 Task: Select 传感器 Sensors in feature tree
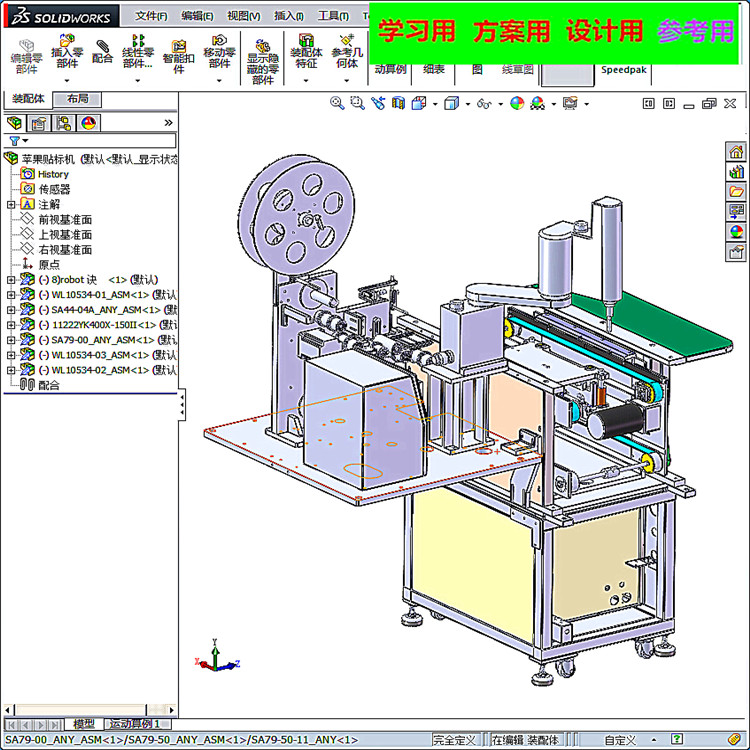point(54,189)
